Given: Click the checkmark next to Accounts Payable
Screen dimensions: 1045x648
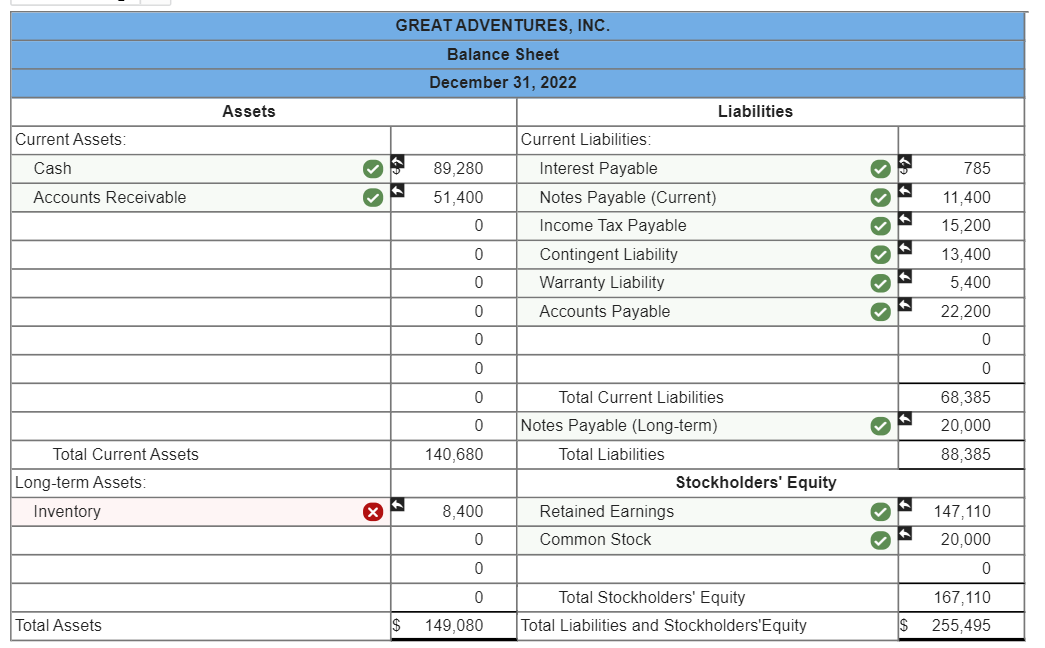Looking at the screenshot, I should pos(880,311).
